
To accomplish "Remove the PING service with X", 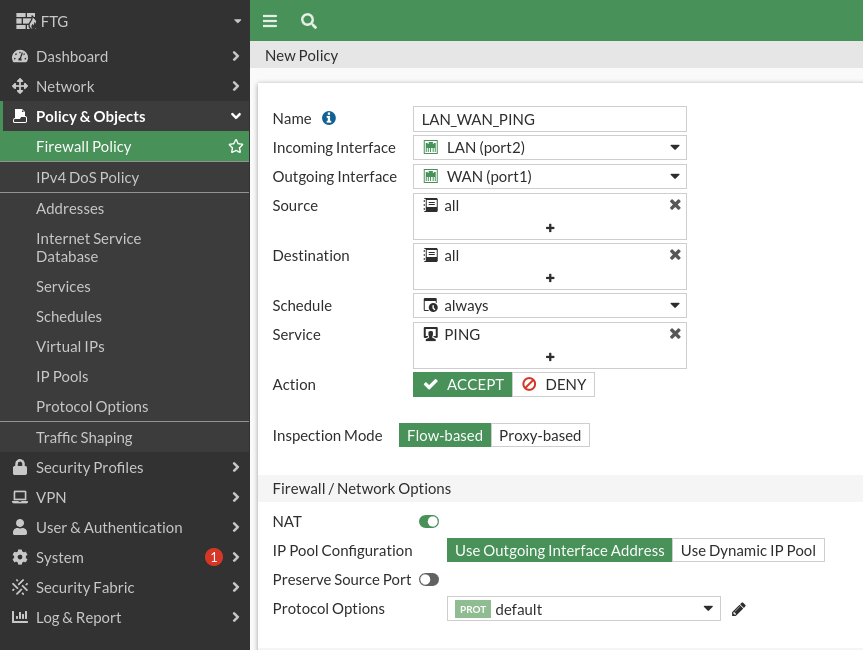I will click(675, 334).
